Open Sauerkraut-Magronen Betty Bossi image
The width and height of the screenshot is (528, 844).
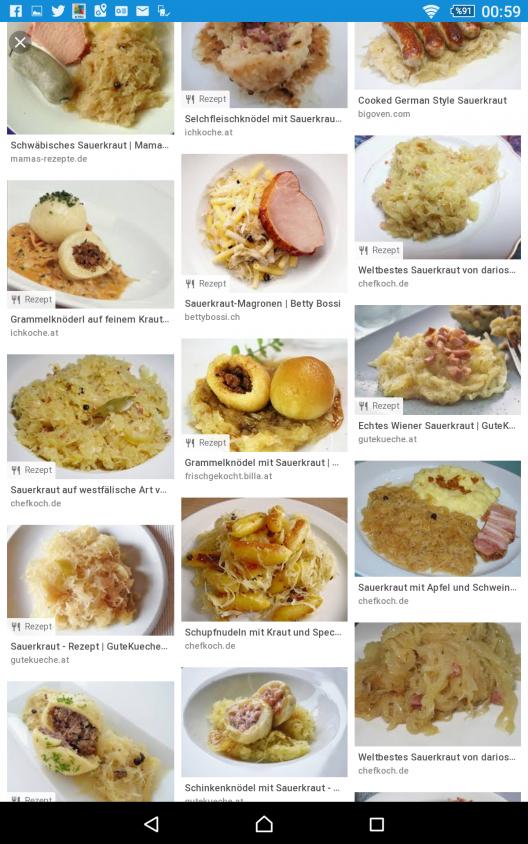(264, 223)
